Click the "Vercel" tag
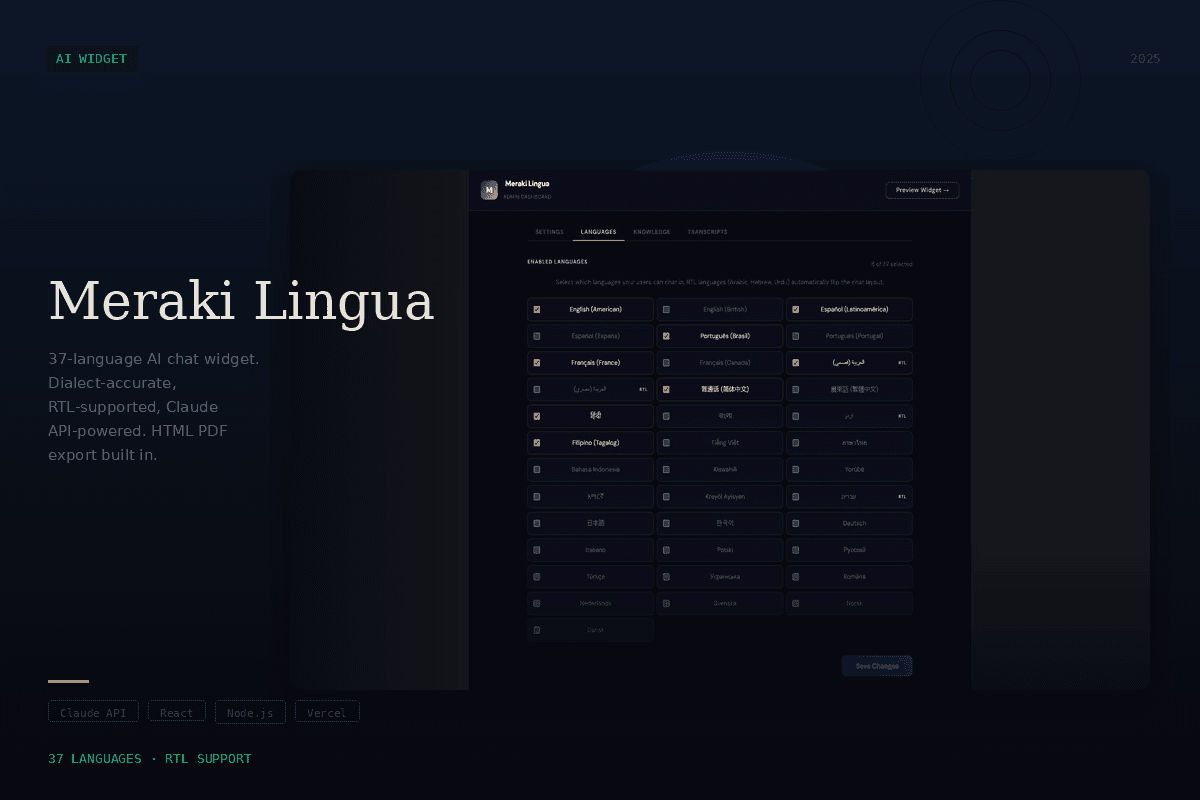Image resolution: width=1200 pixels, height=800 pixels. click(x=327, y=713)
